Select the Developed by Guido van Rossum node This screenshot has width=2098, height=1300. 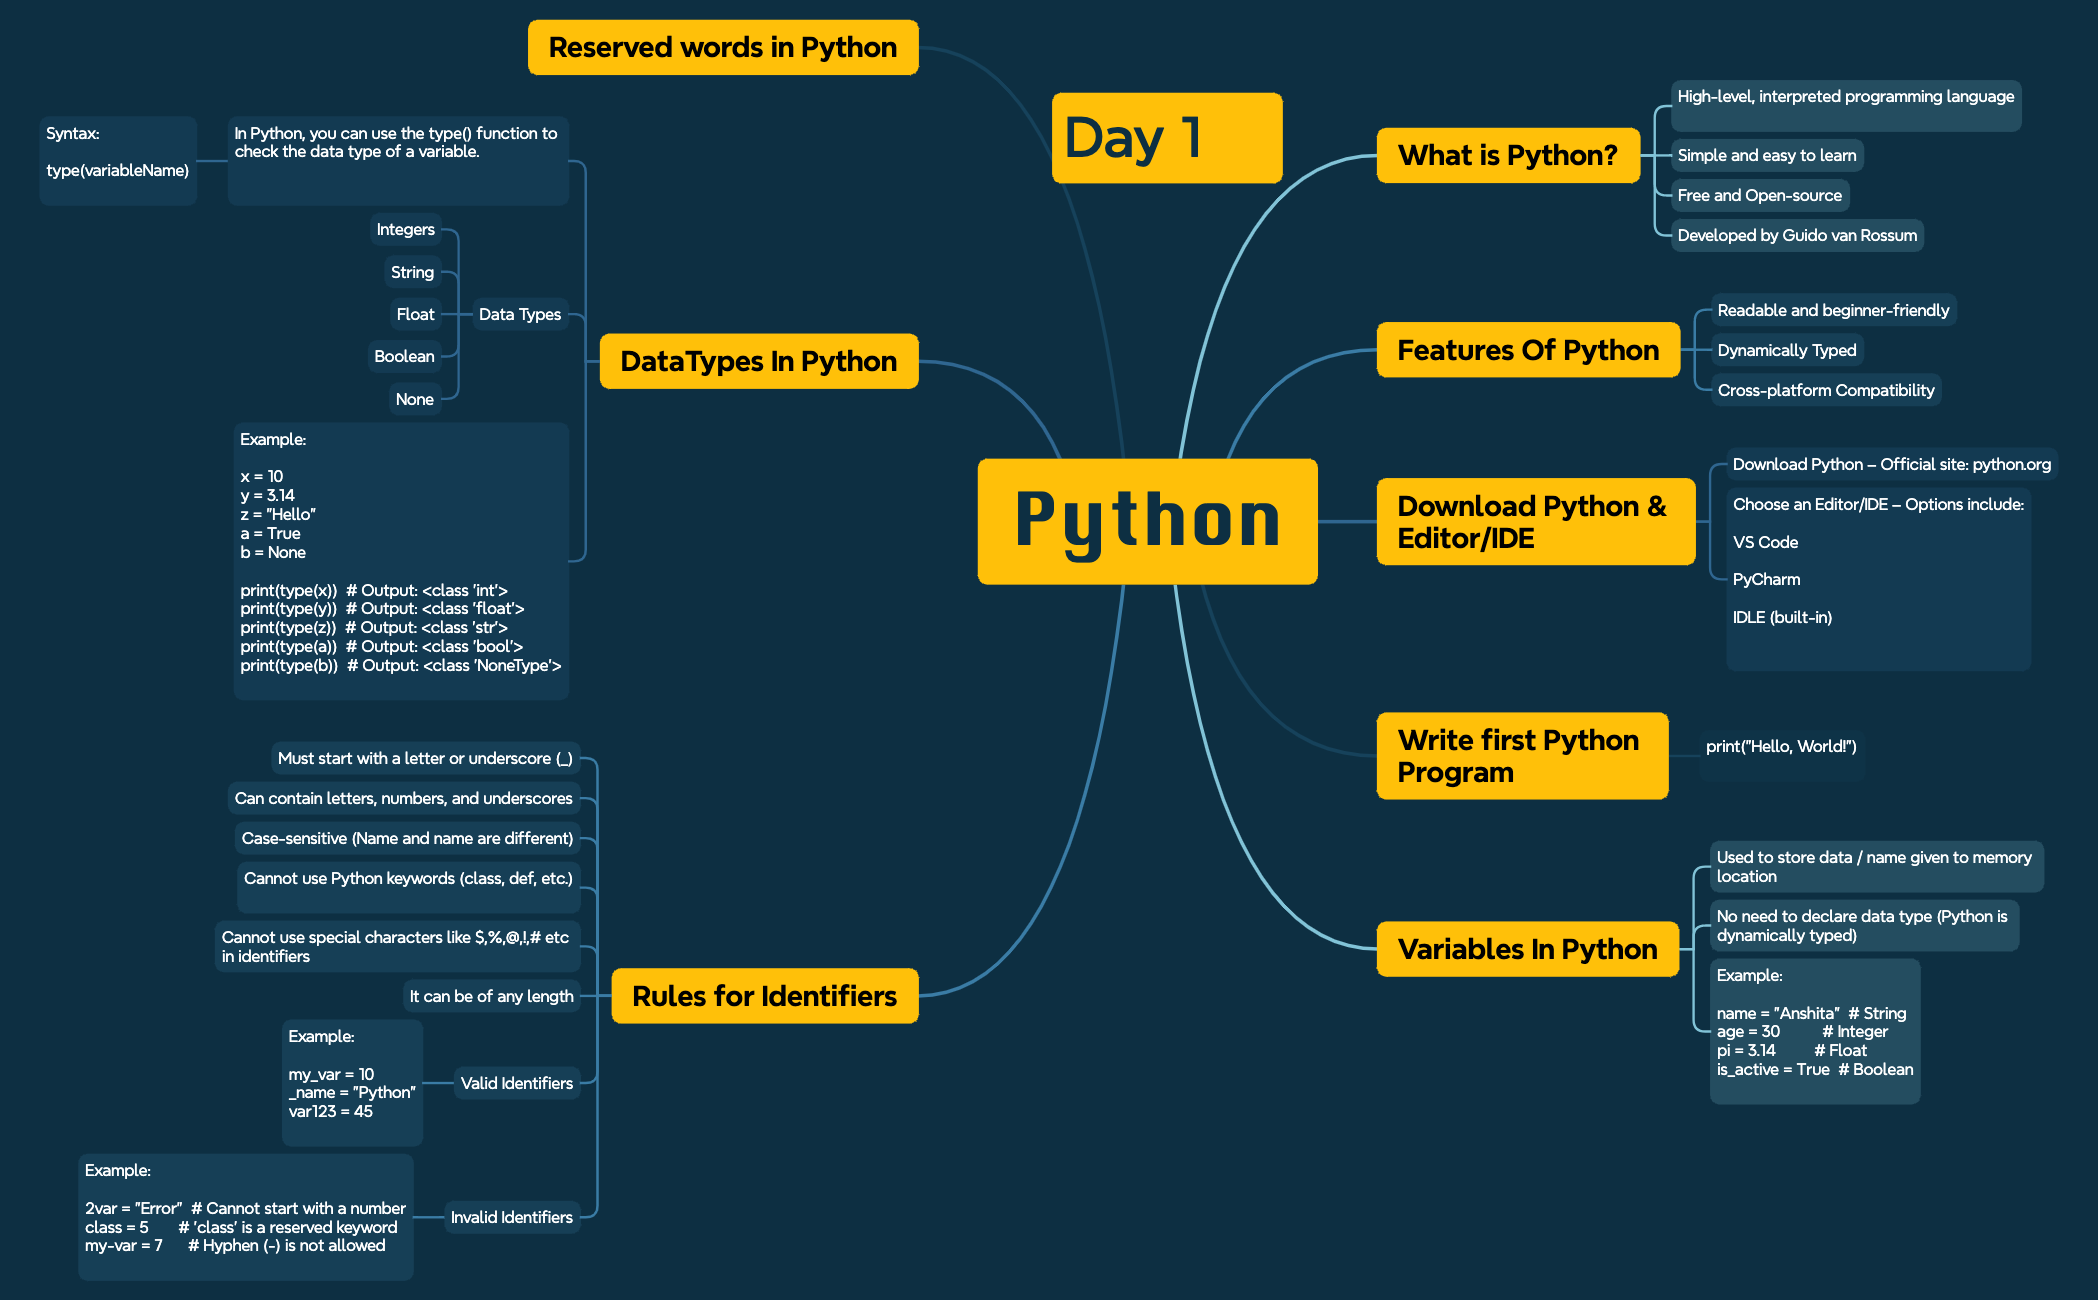click(1796, 235)
